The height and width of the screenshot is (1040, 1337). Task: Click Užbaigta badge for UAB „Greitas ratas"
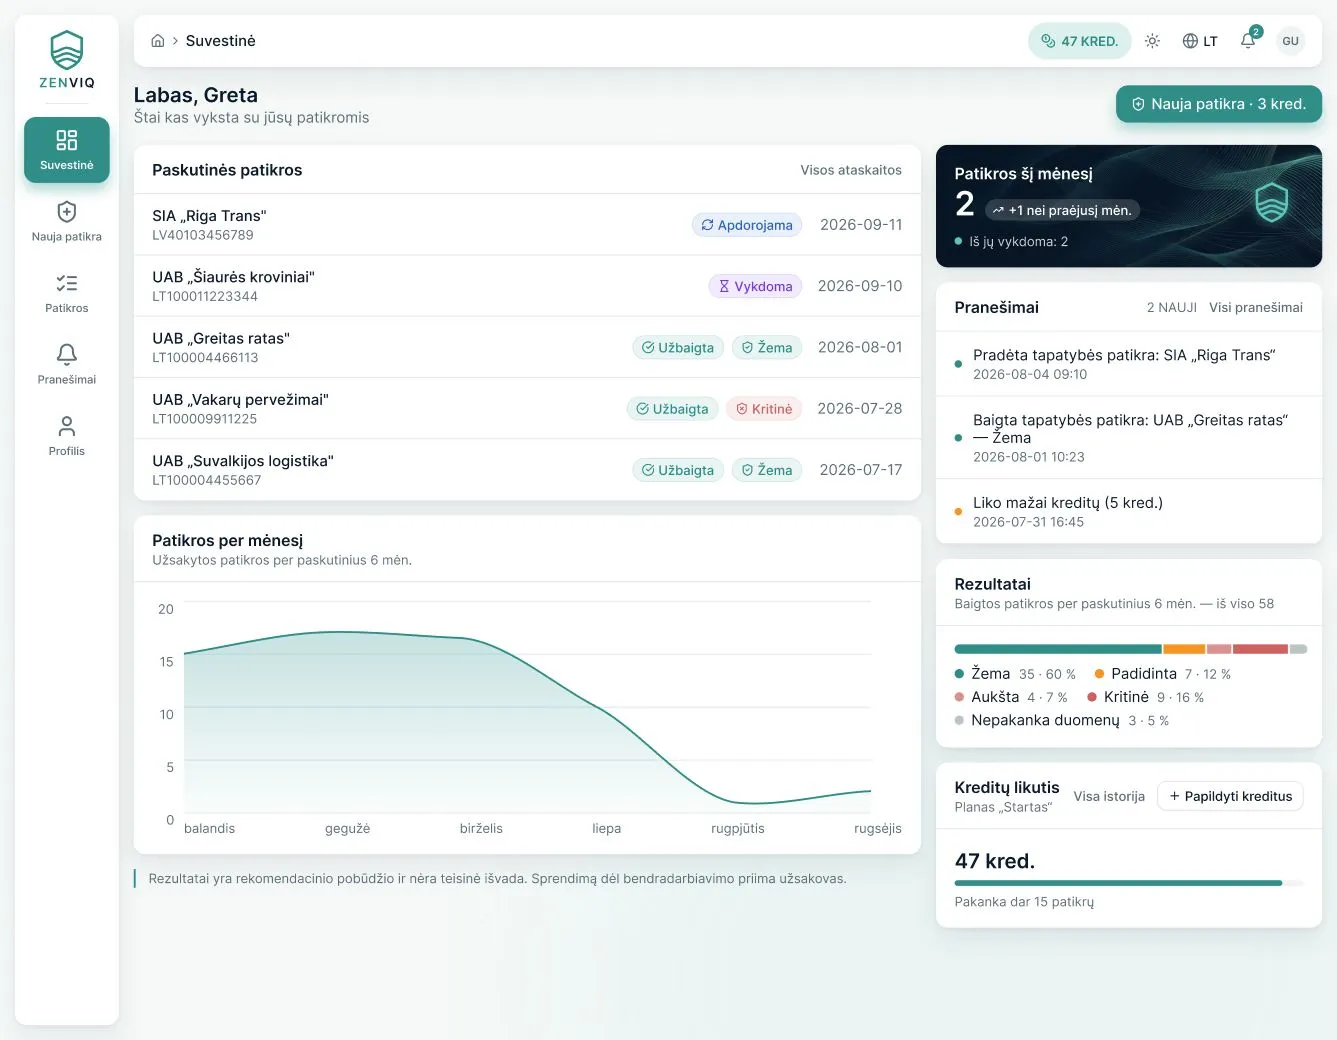click(x=678, y=347)
